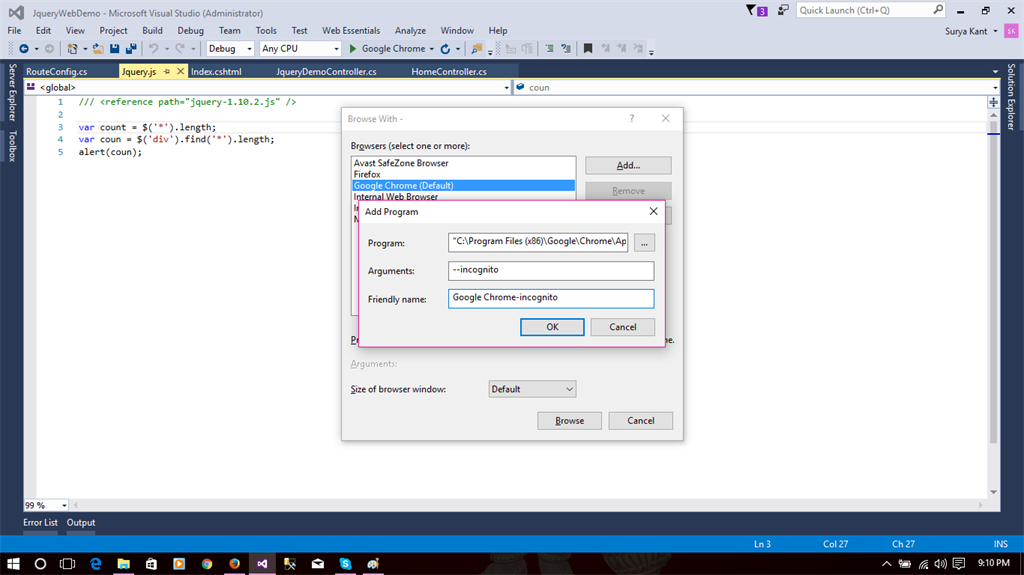This screenshot has height=575, width=1024.
Task: Click the Undo arrow icon
Action: (x=153, y=48)
